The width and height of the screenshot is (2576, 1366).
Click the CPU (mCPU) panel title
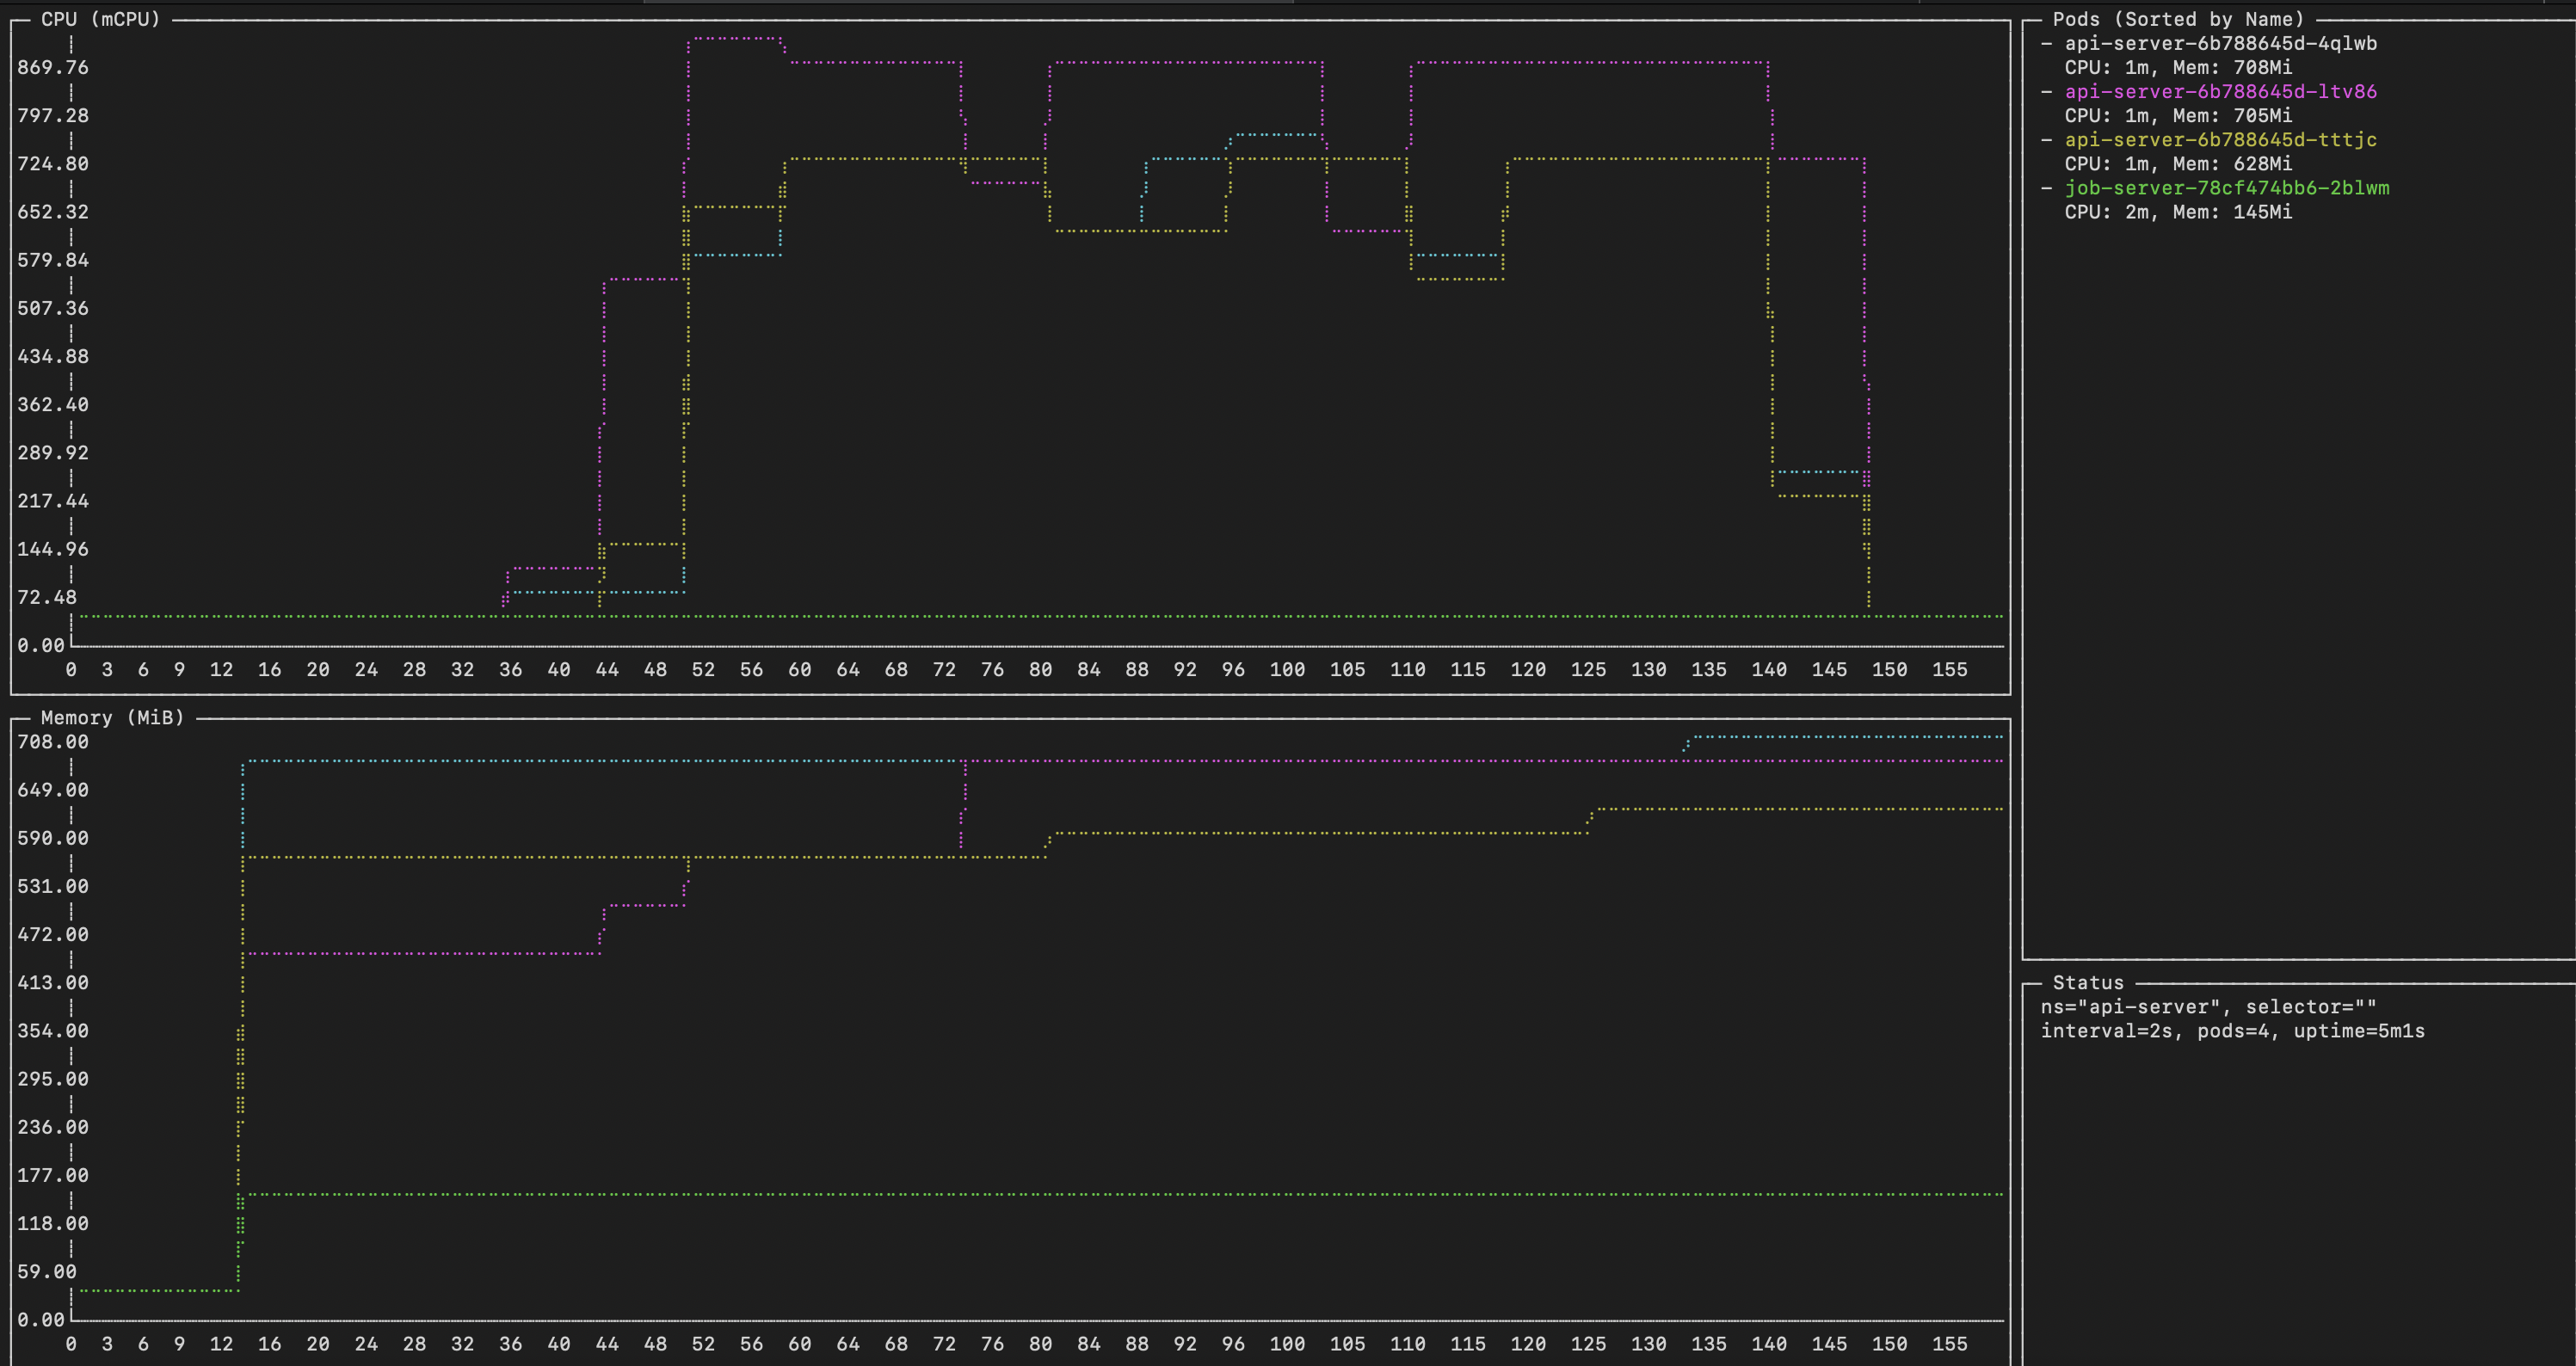coord(100,19)
